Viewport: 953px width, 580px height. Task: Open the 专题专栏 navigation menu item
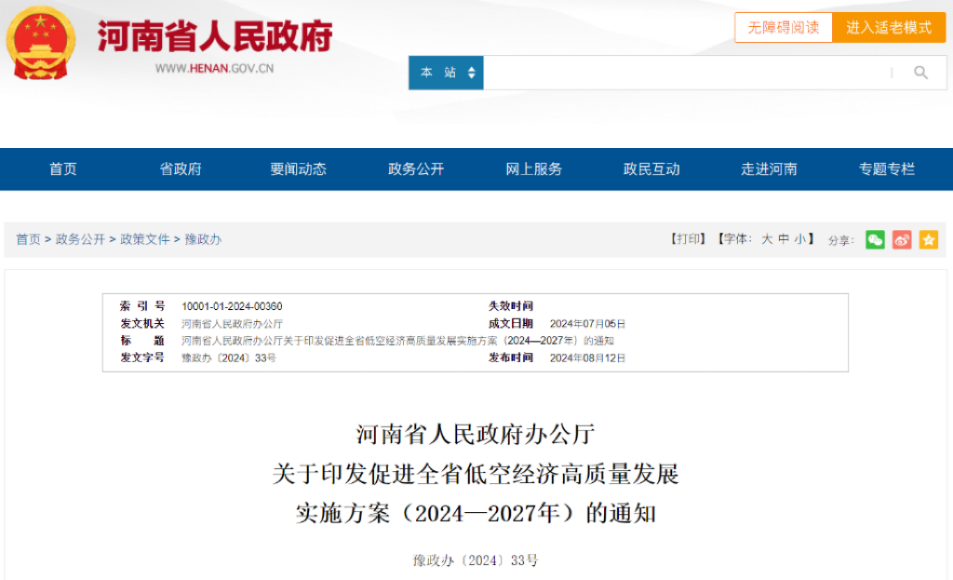887,169
